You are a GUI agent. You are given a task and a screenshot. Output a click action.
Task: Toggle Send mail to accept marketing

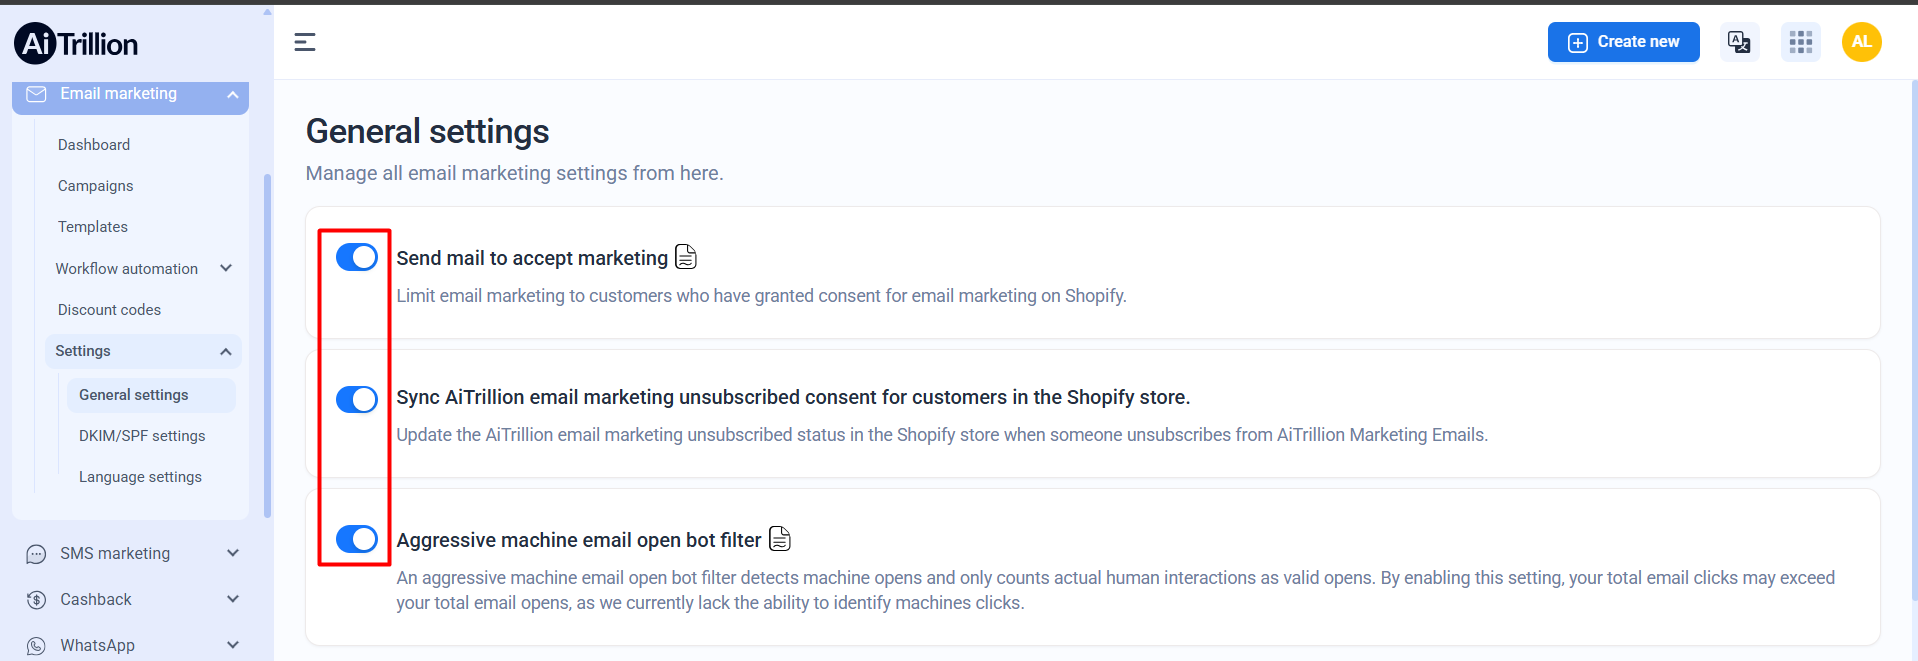(357, 257)
